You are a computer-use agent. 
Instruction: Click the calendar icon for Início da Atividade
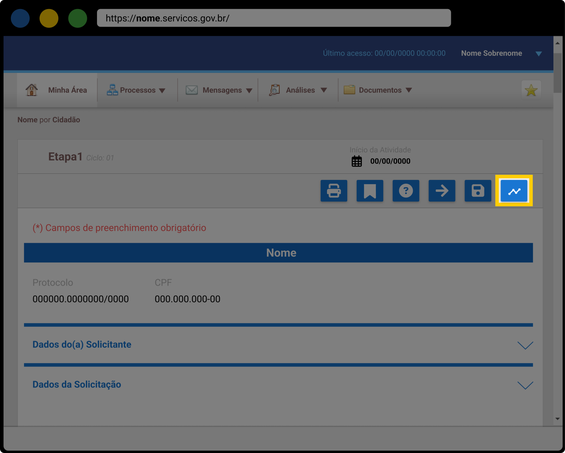(356, 161)
